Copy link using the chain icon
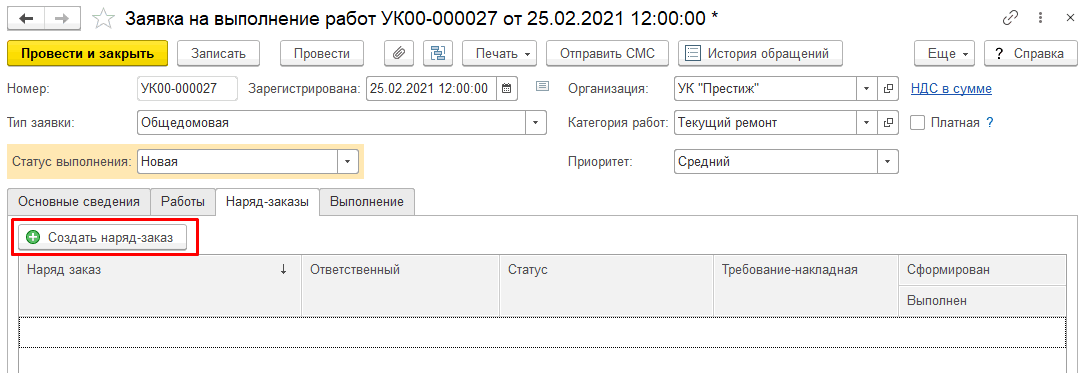This screenshot has height=373, width=1091. click(x=1010, y=19)
